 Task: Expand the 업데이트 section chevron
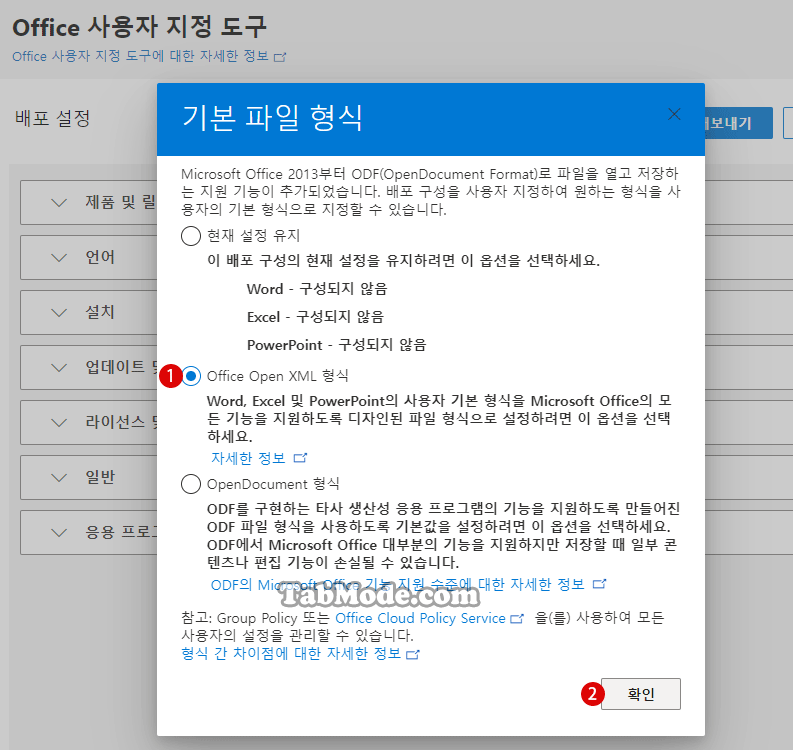click(x=59, y=368)
